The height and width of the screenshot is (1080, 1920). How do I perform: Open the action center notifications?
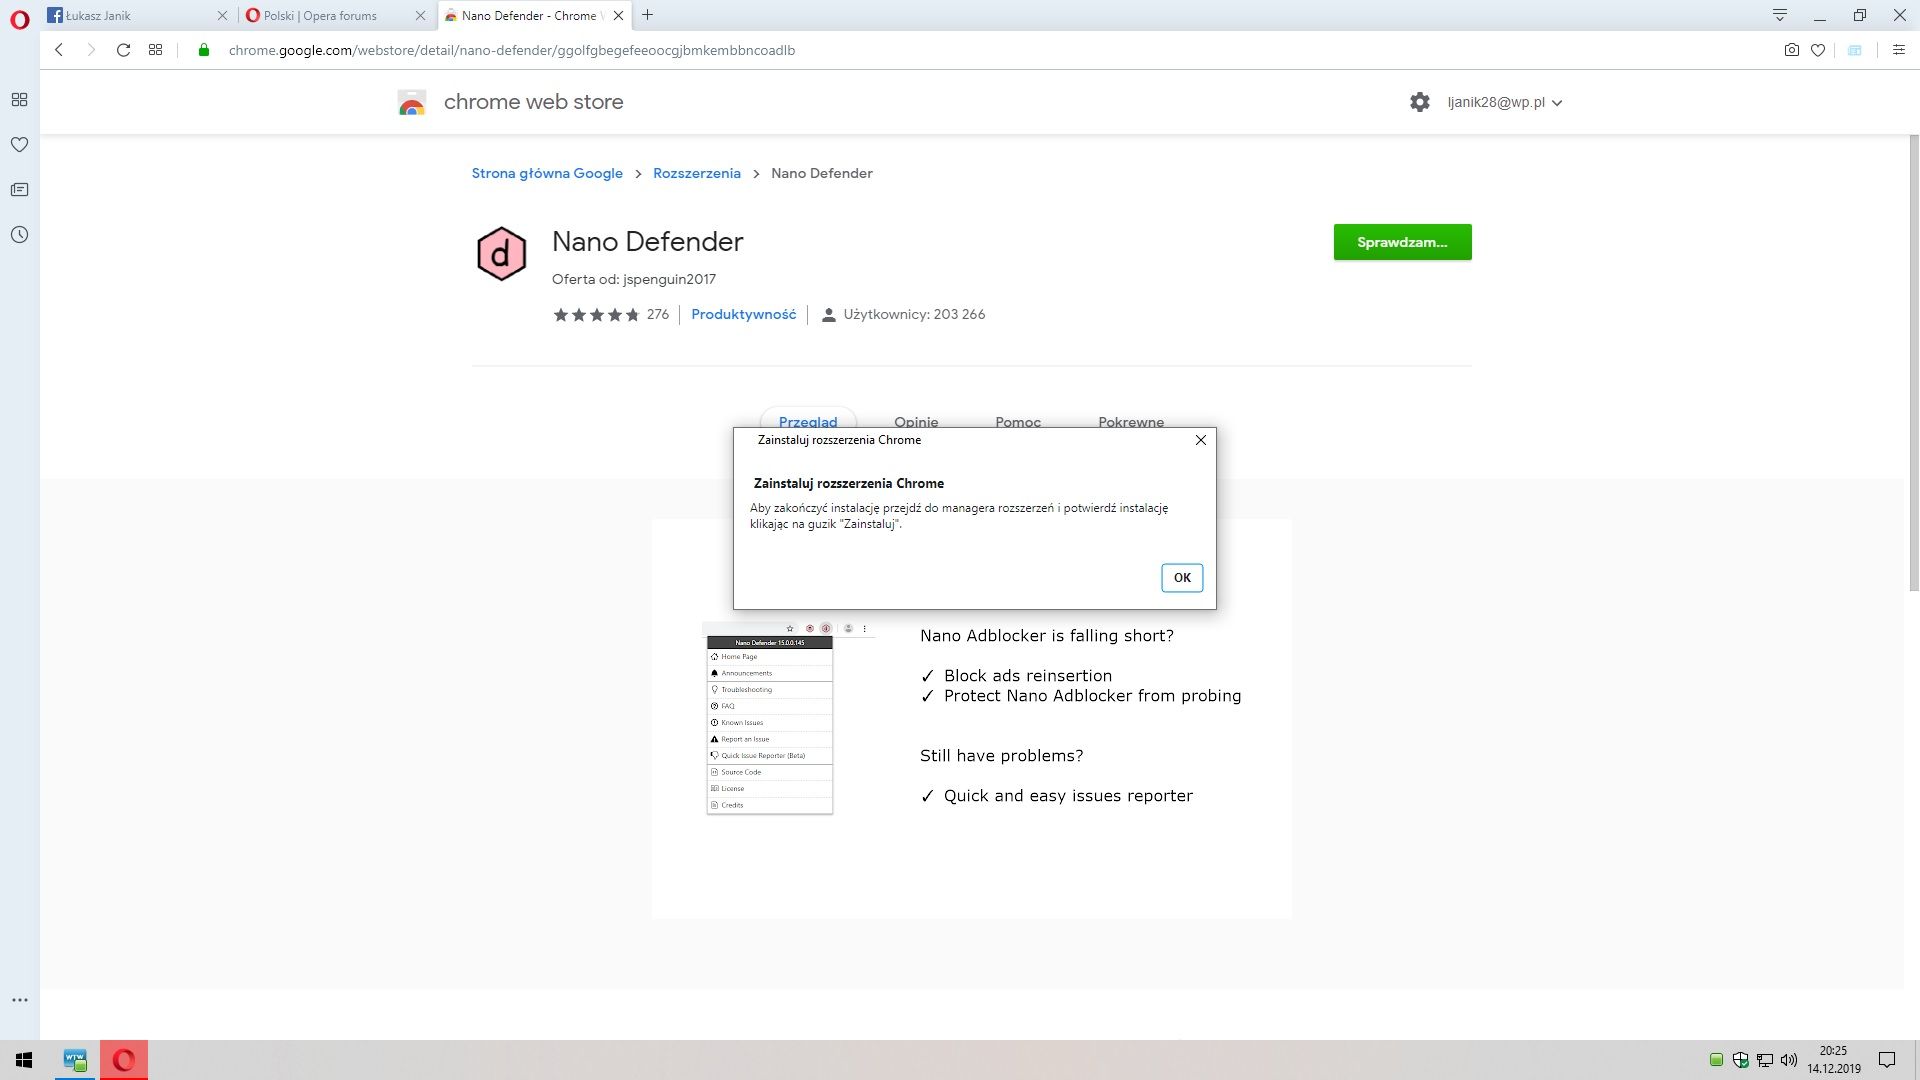pos(1887,1060)
